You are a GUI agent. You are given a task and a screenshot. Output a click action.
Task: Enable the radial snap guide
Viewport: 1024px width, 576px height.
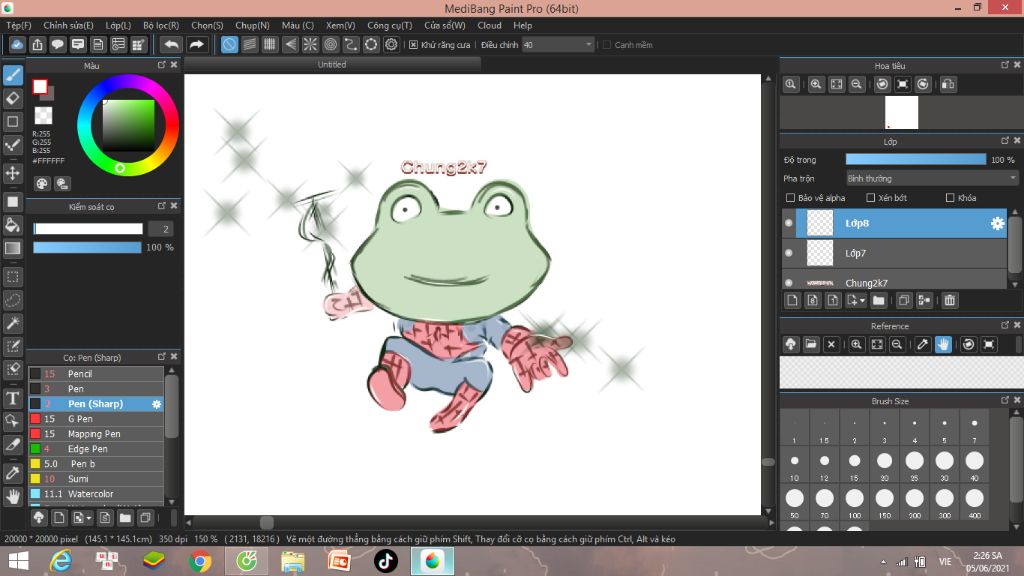click(310, 44)
